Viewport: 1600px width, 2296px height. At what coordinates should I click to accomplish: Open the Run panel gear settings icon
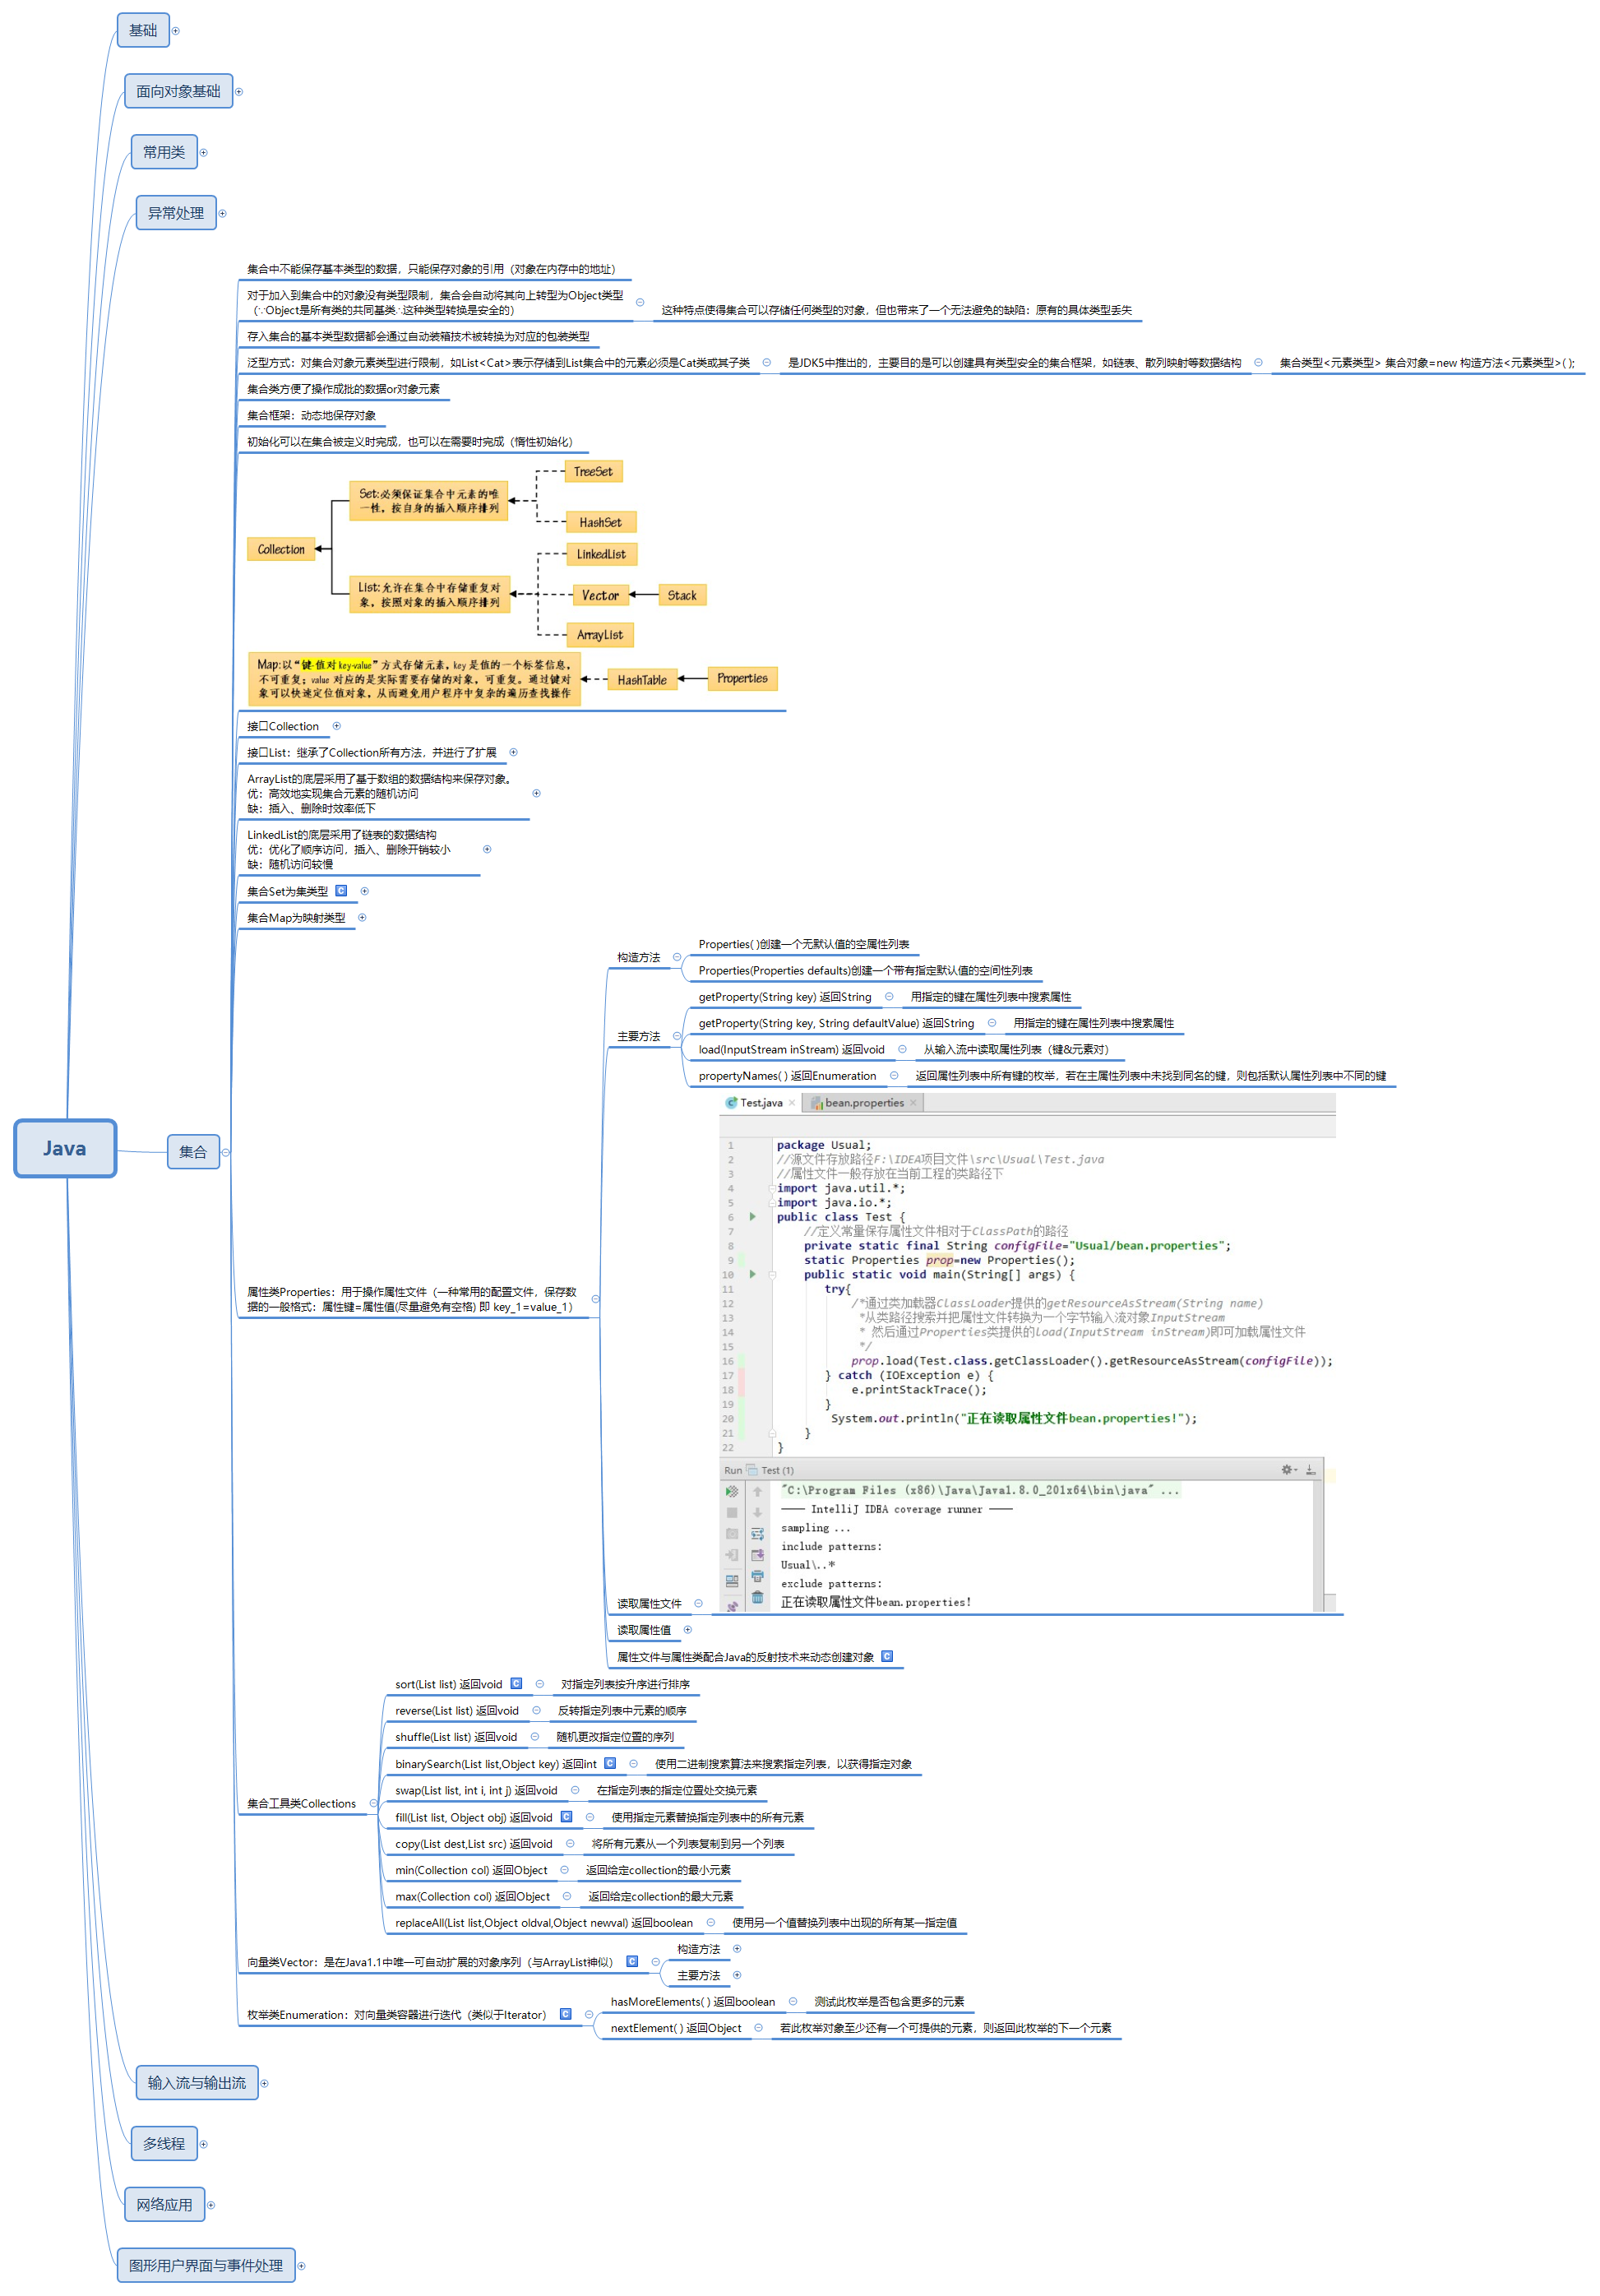click(x=1287, y=1469)
